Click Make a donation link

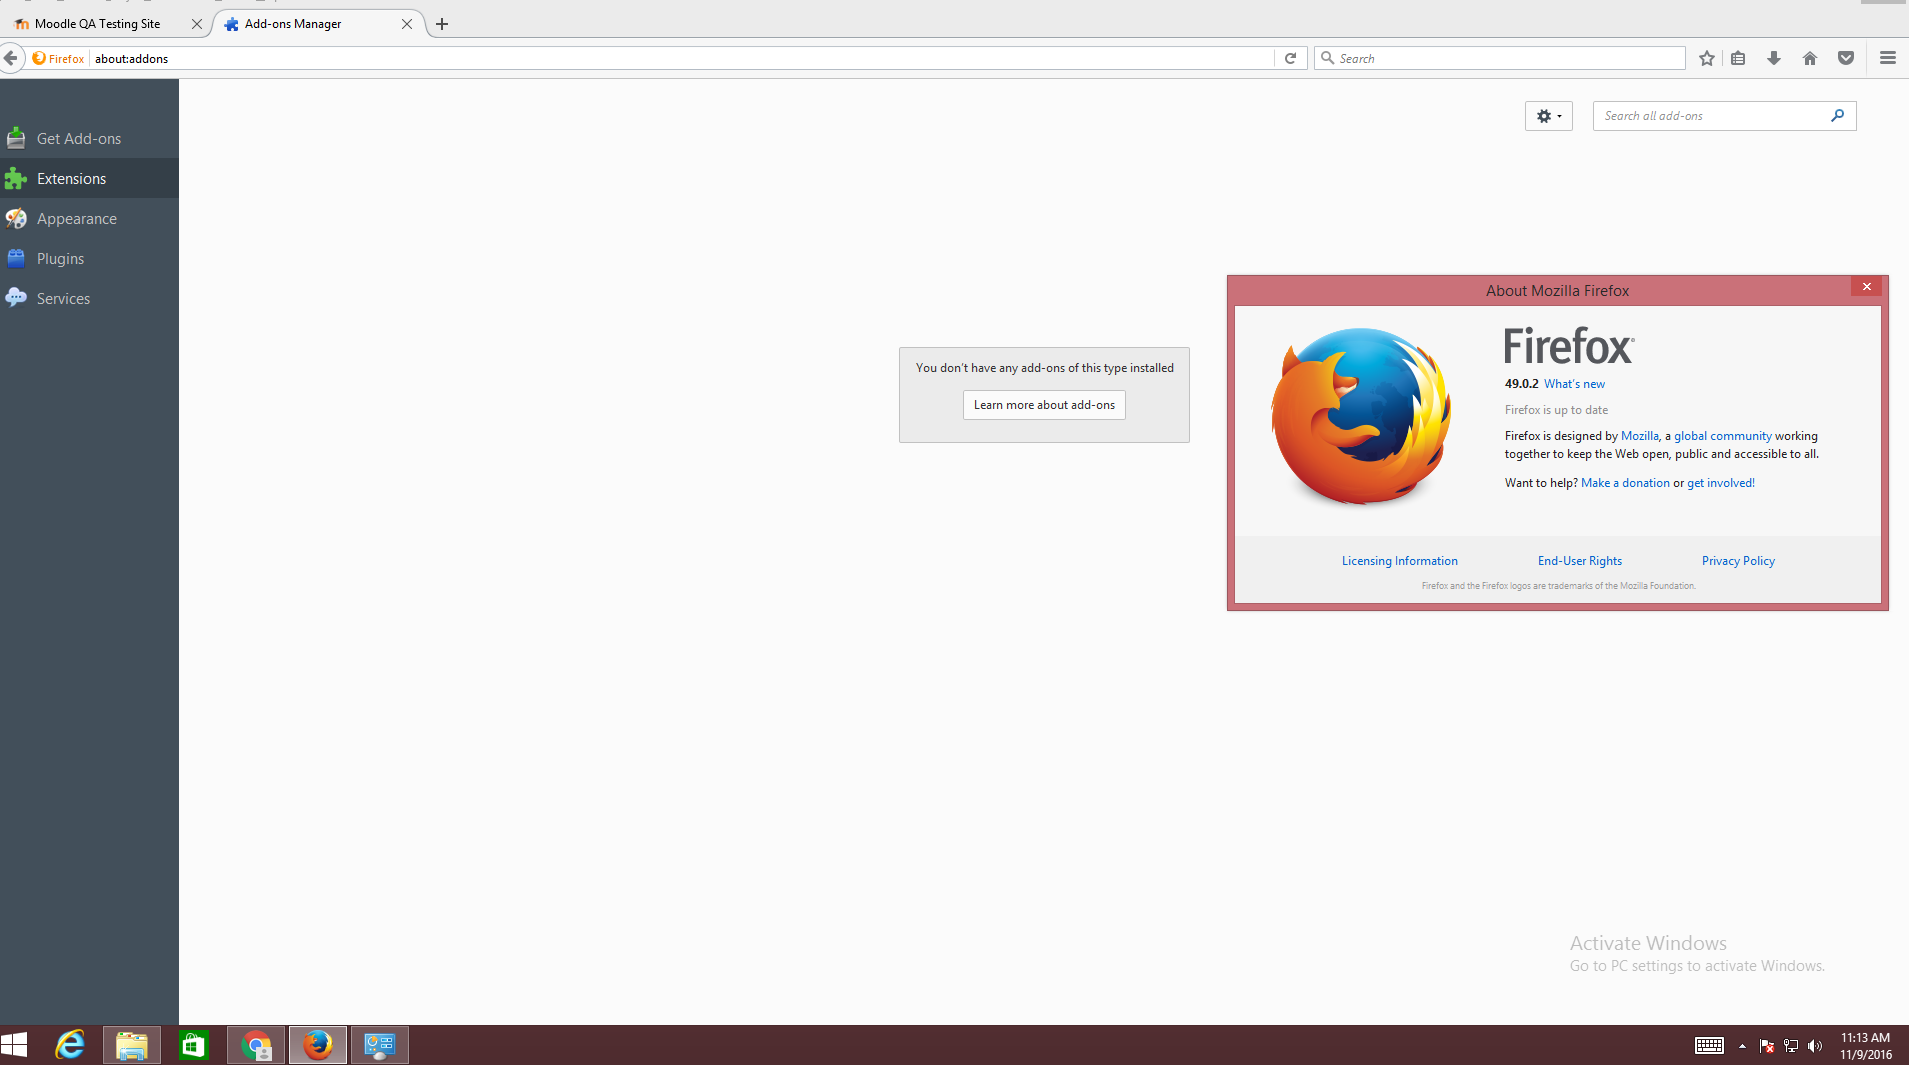click(x=1625, y=483)
